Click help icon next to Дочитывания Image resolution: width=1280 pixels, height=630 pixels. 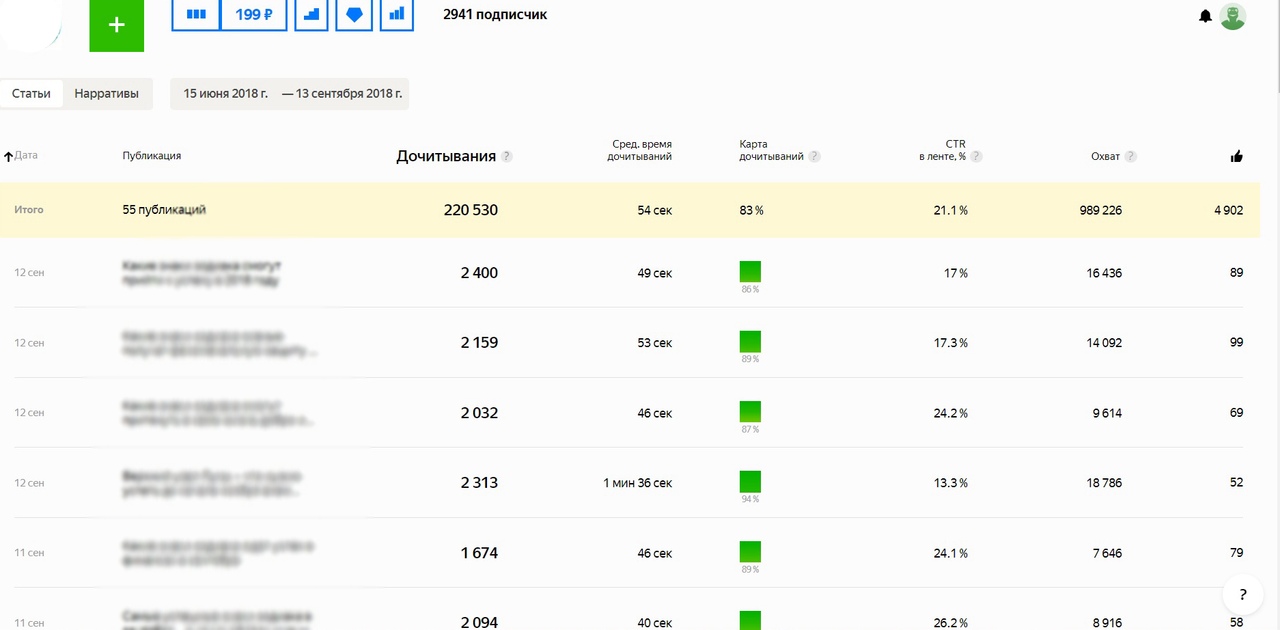[507, 157]
